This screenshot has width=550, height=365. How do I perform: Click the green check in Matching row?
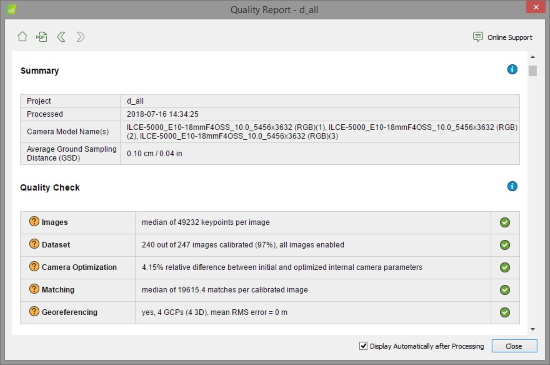pyautogui.click(x=505, y=290)
